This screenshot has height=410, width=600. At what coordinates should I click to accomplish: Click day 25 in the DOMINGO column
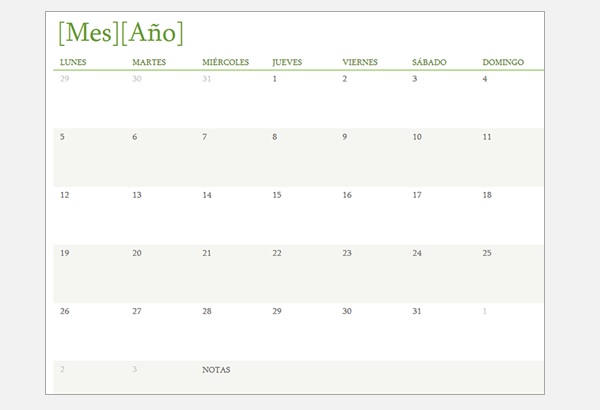(487, 253)
